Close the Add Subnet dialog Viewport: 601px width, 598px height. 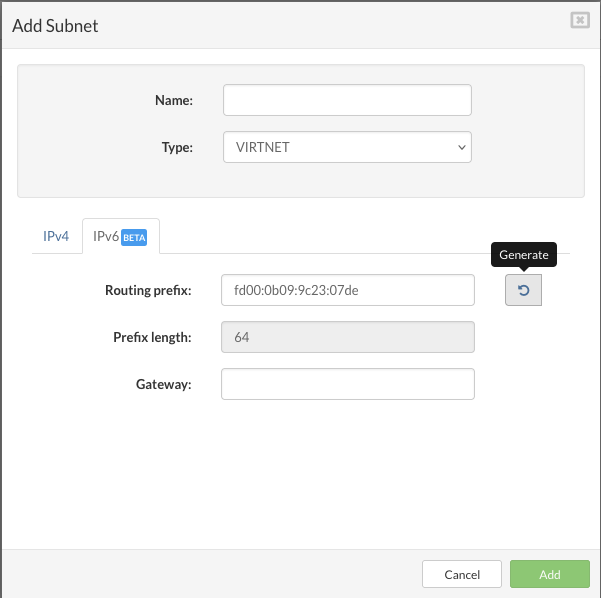[x=580, y=20]
